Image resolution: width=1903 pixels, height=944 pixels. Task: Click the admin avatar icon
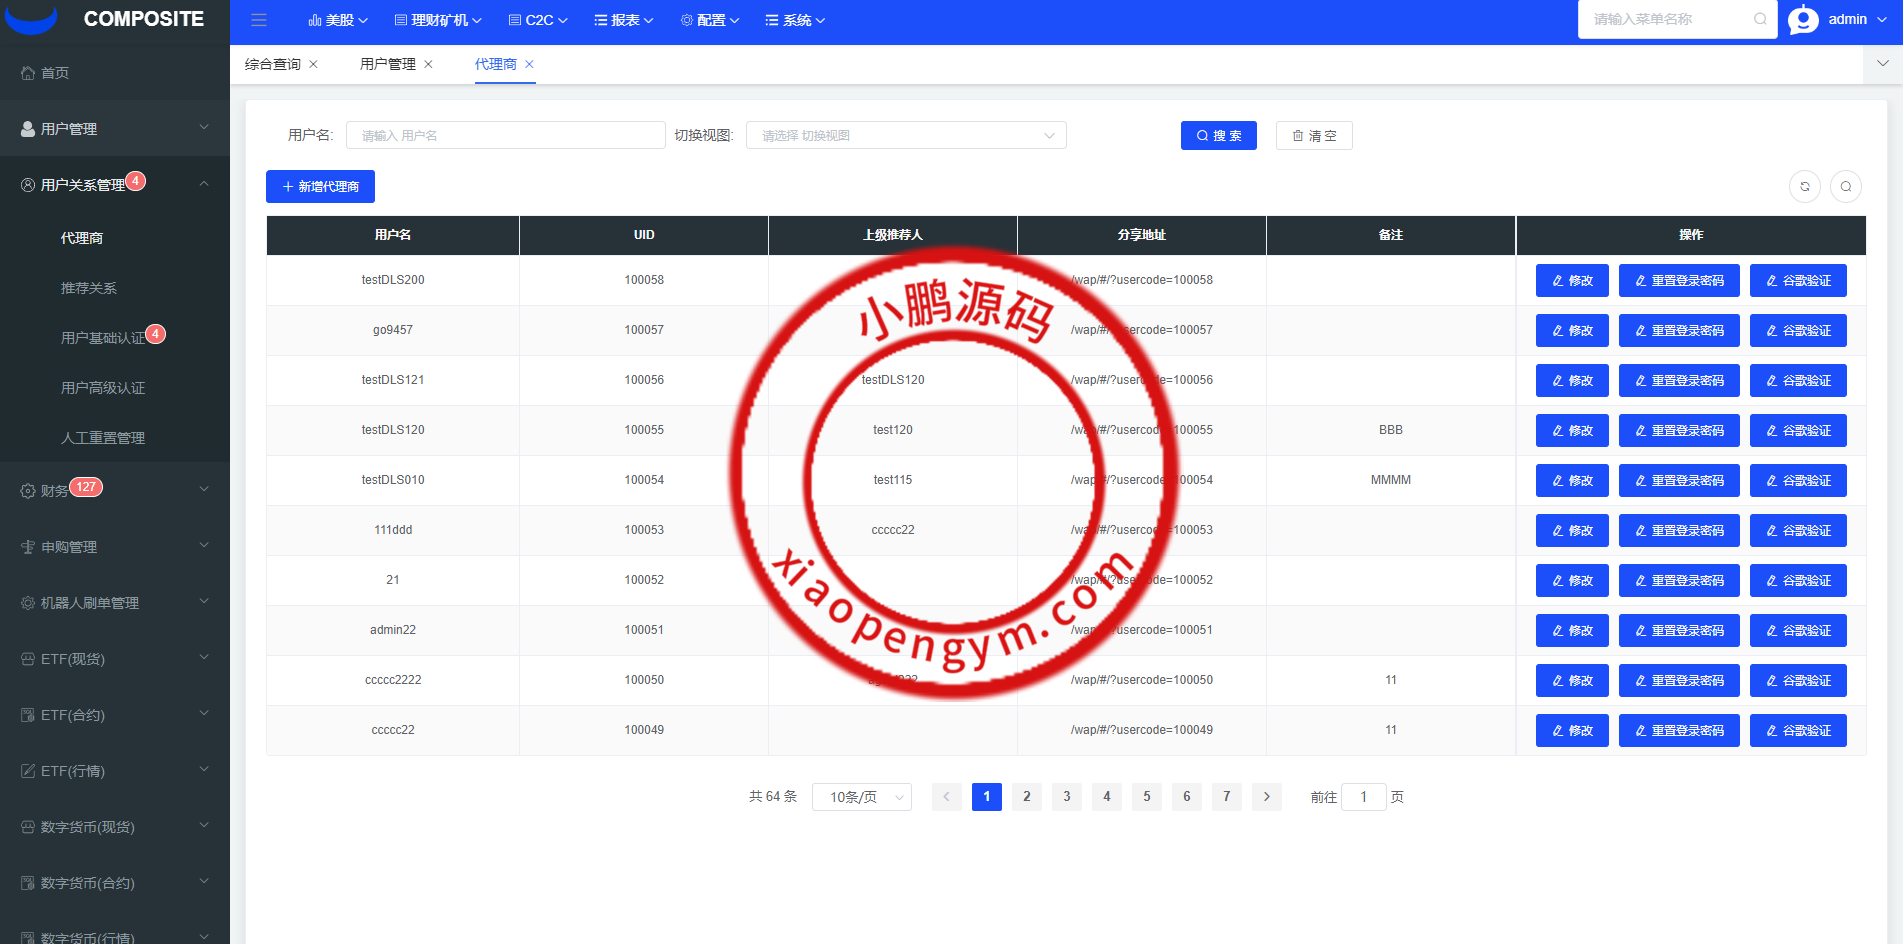pos(1803,20)
